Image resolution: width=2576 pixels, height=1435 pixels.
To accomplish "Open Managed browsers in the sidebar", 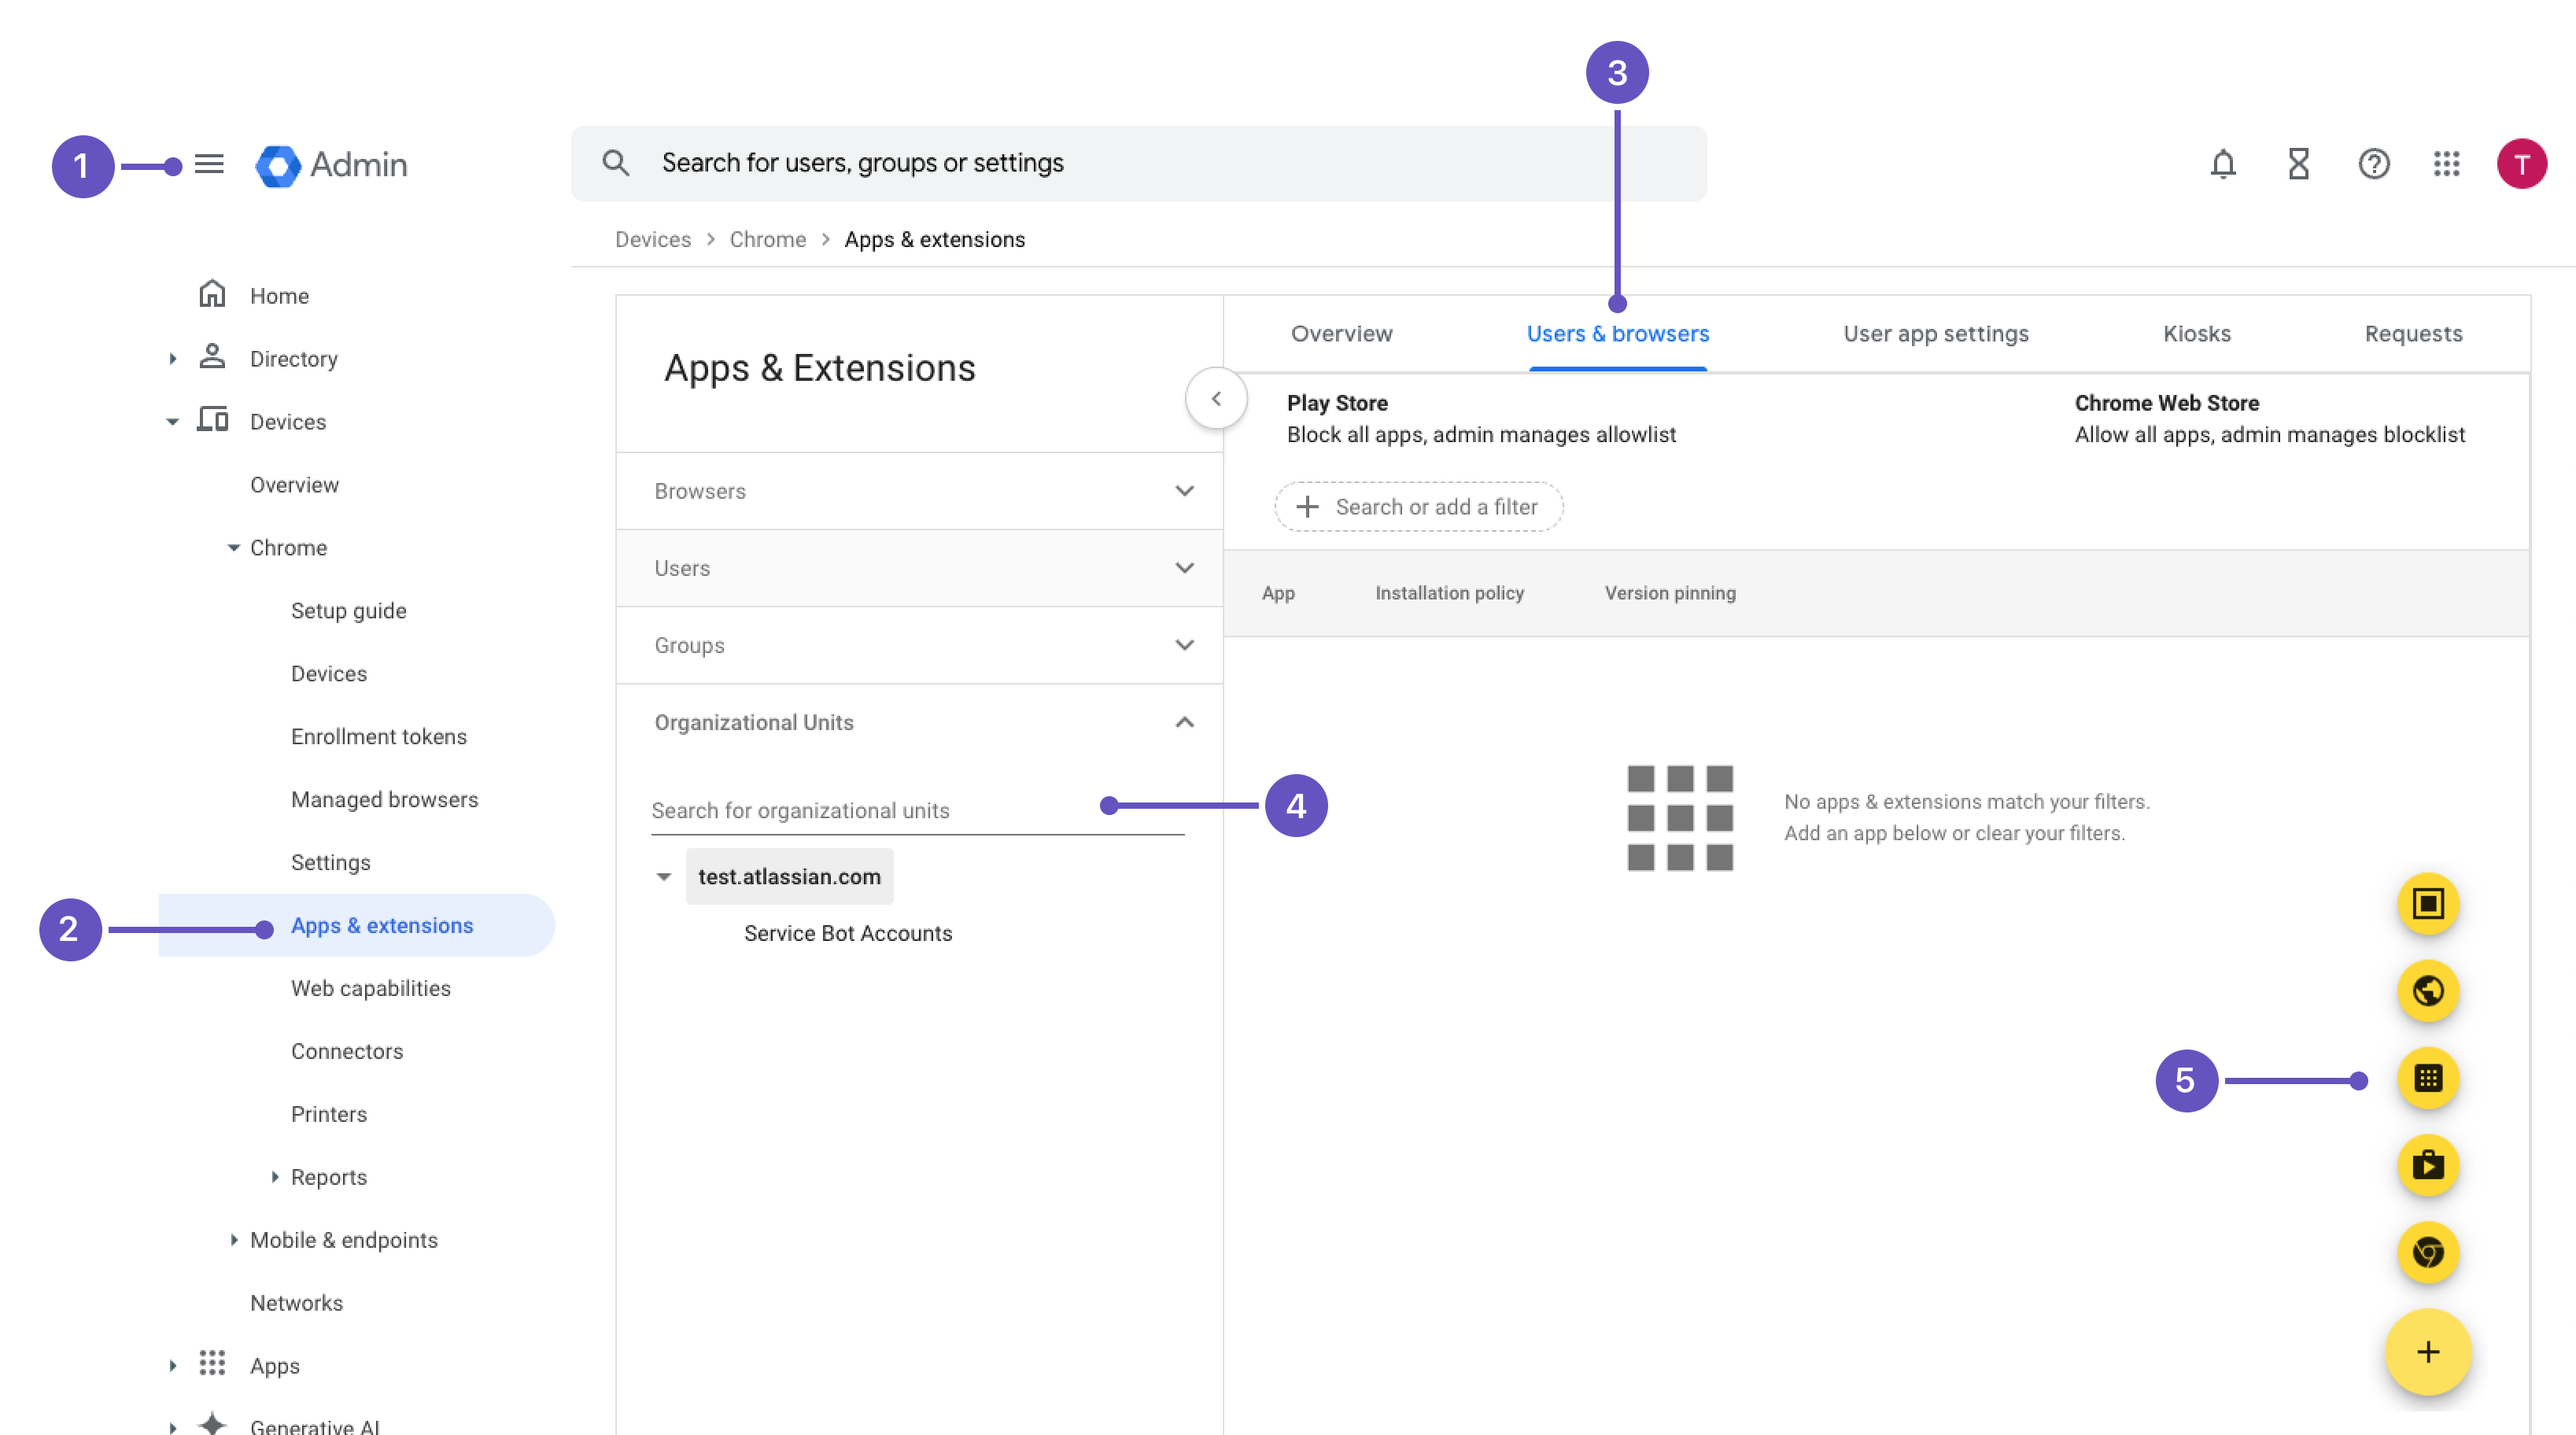I will click(384, 800).
